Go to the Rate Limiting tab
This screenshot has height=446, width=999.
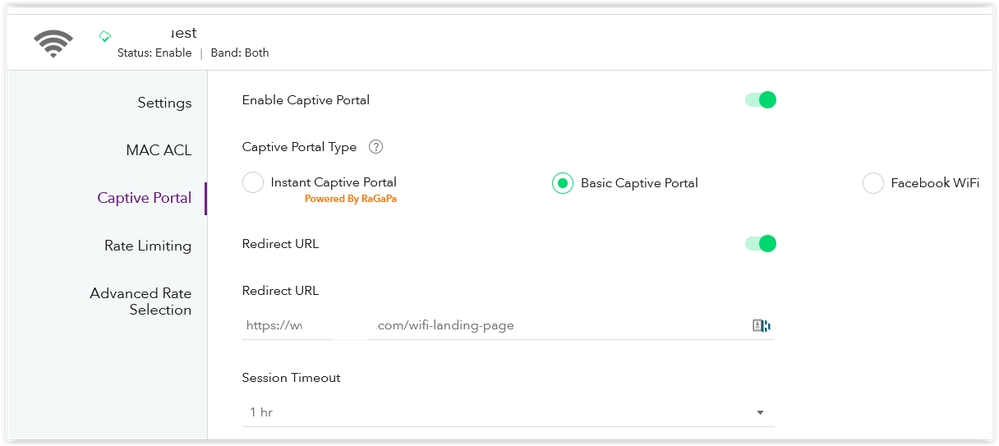pos(148,245)
